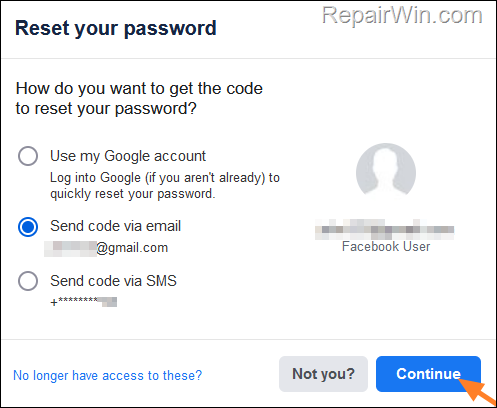The image size is (497, 408).
Task: Click the Facebook User caption
Action: [386, 247]
